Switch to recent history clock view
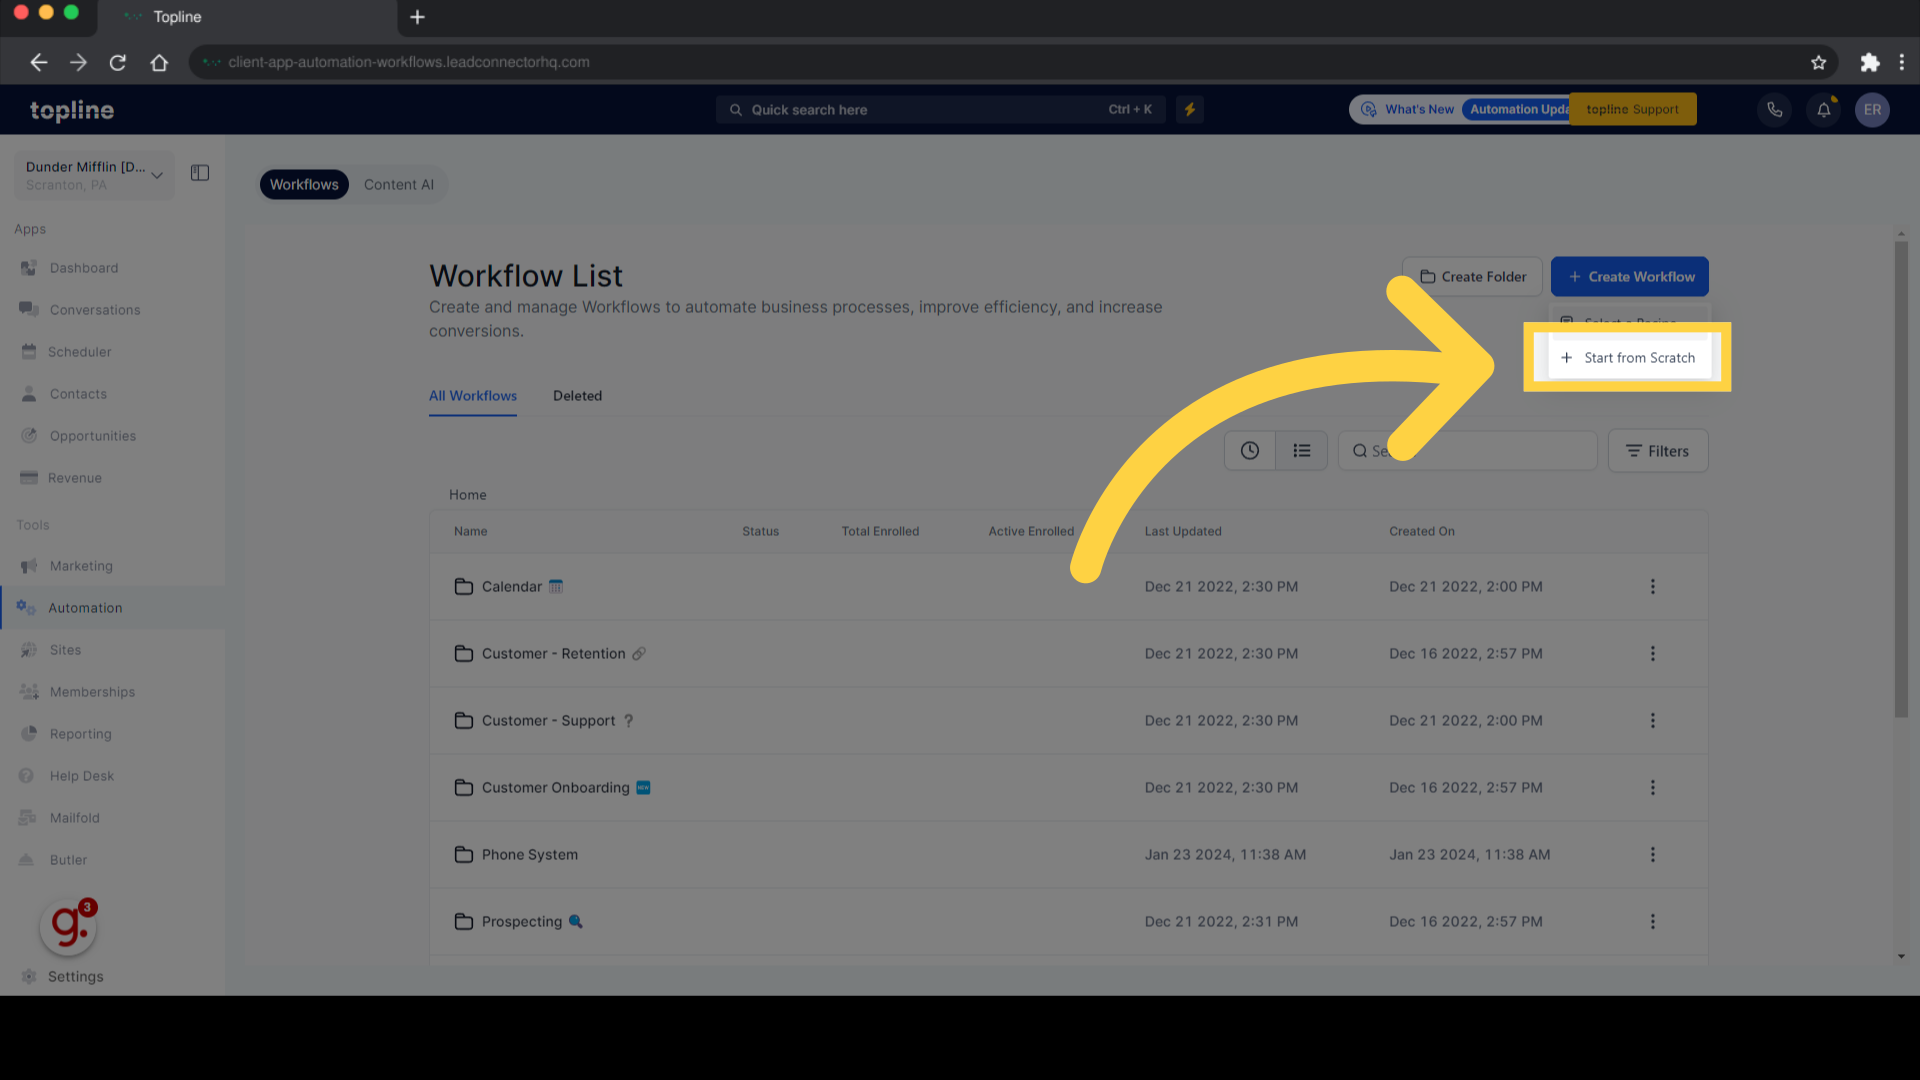 click(1250, 451)
